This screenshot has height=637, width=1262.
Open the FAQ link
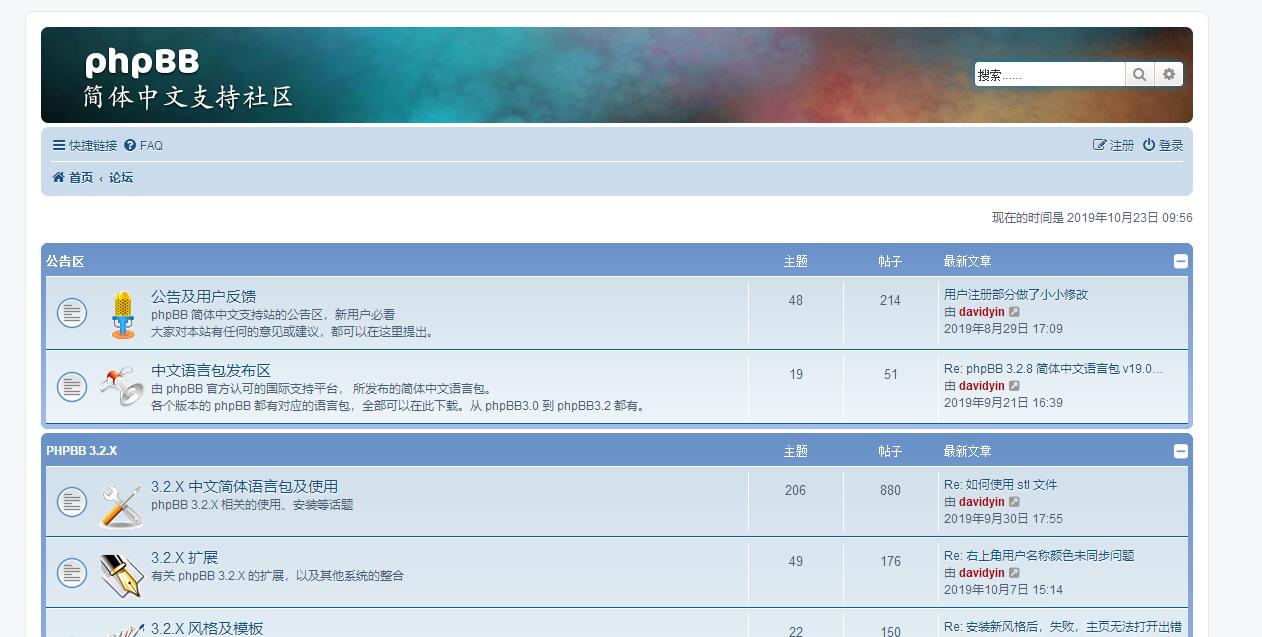pos(144,145)
